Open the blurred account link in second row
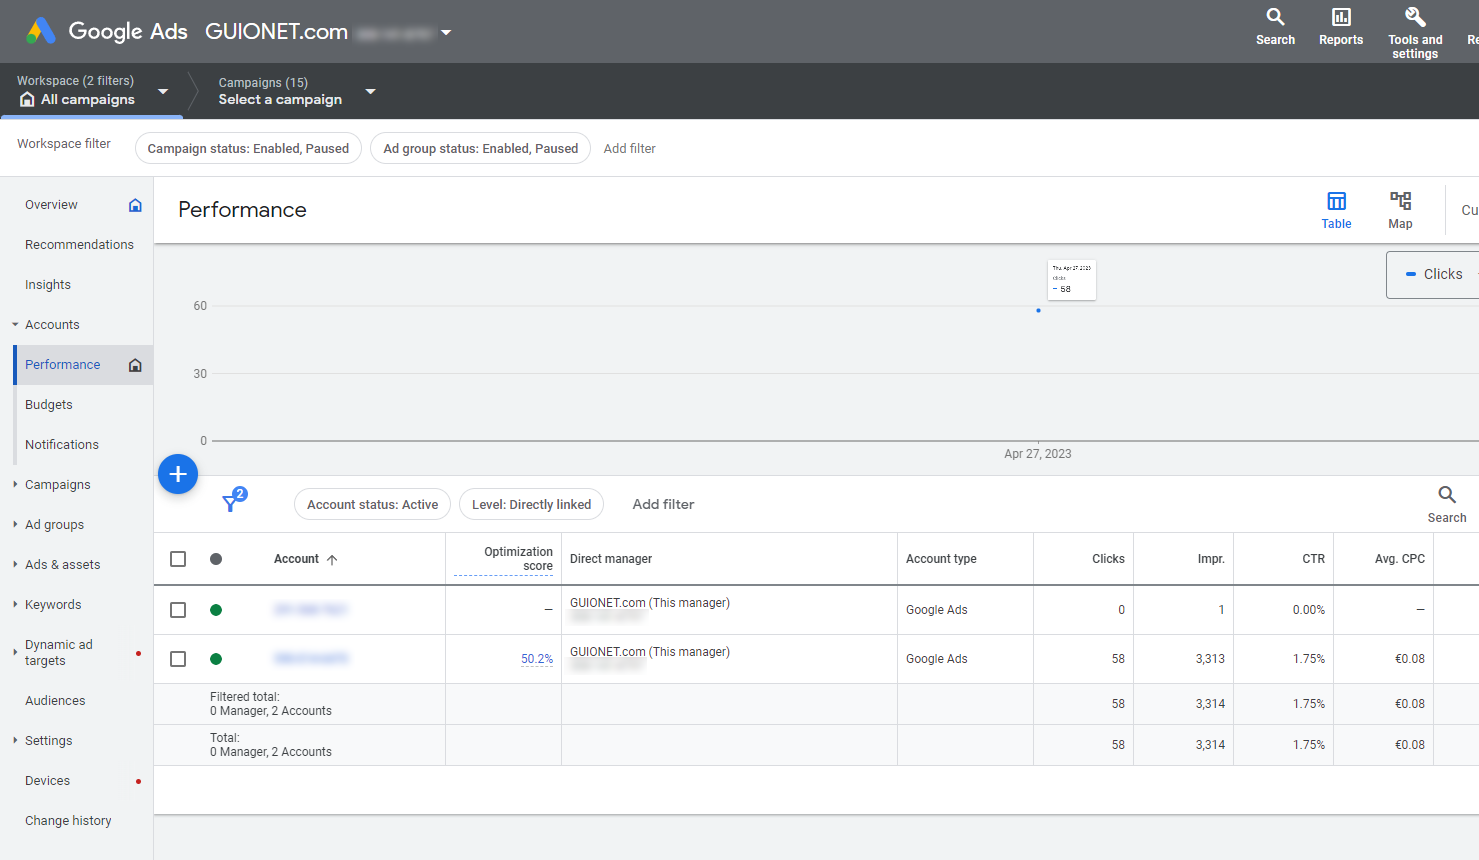The width and height of the screenshot is (1479, 860). [x=311, y=658]
